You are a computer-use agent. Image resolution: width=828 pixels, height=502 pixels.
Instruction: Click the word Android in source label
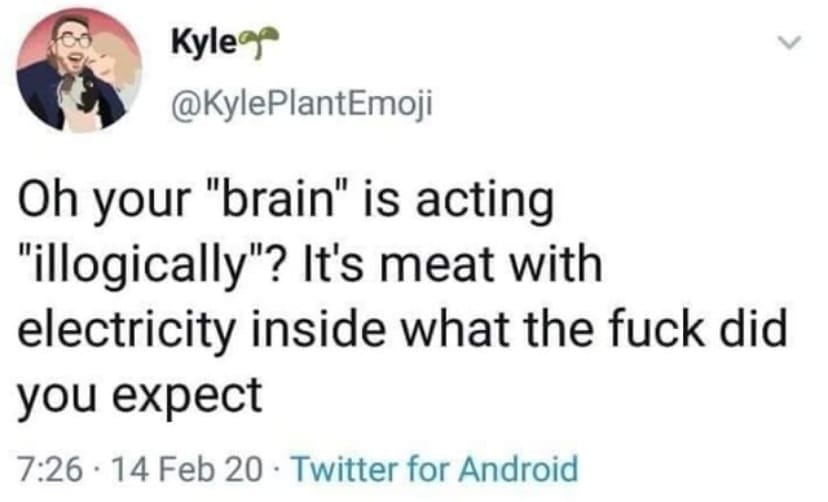point(519,469)
